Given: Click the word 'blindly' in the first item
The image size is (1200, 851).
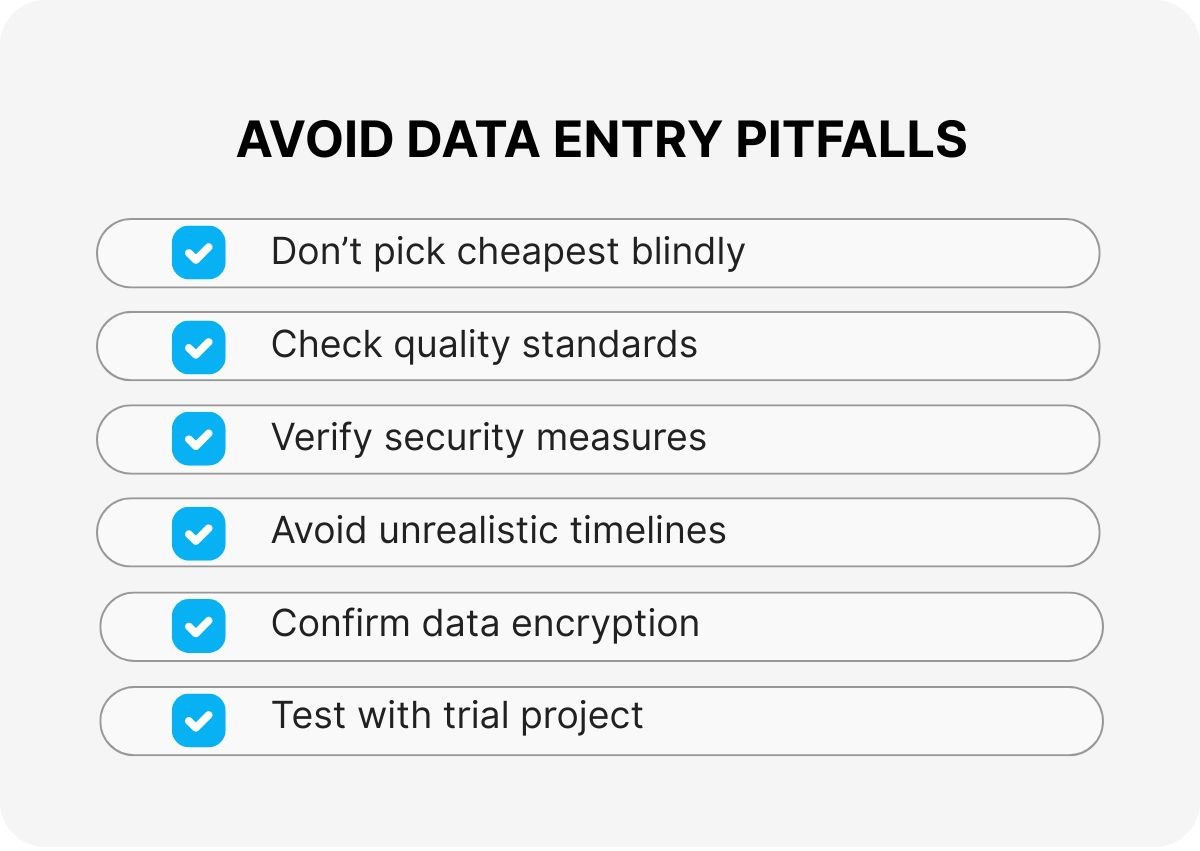Looking at the screenshot, I should (688, 252).
